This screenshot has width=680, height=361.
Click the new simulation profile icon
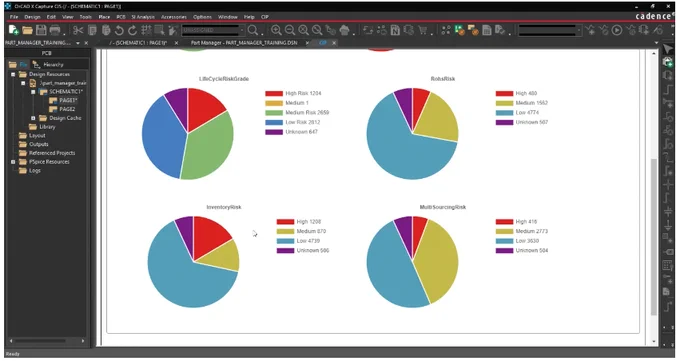coord(590,30)
